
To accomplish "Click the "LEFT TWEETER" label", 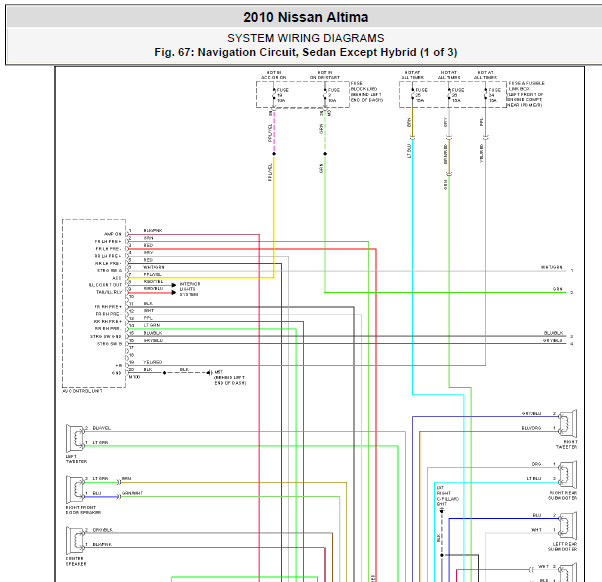I will coord(76,459).
